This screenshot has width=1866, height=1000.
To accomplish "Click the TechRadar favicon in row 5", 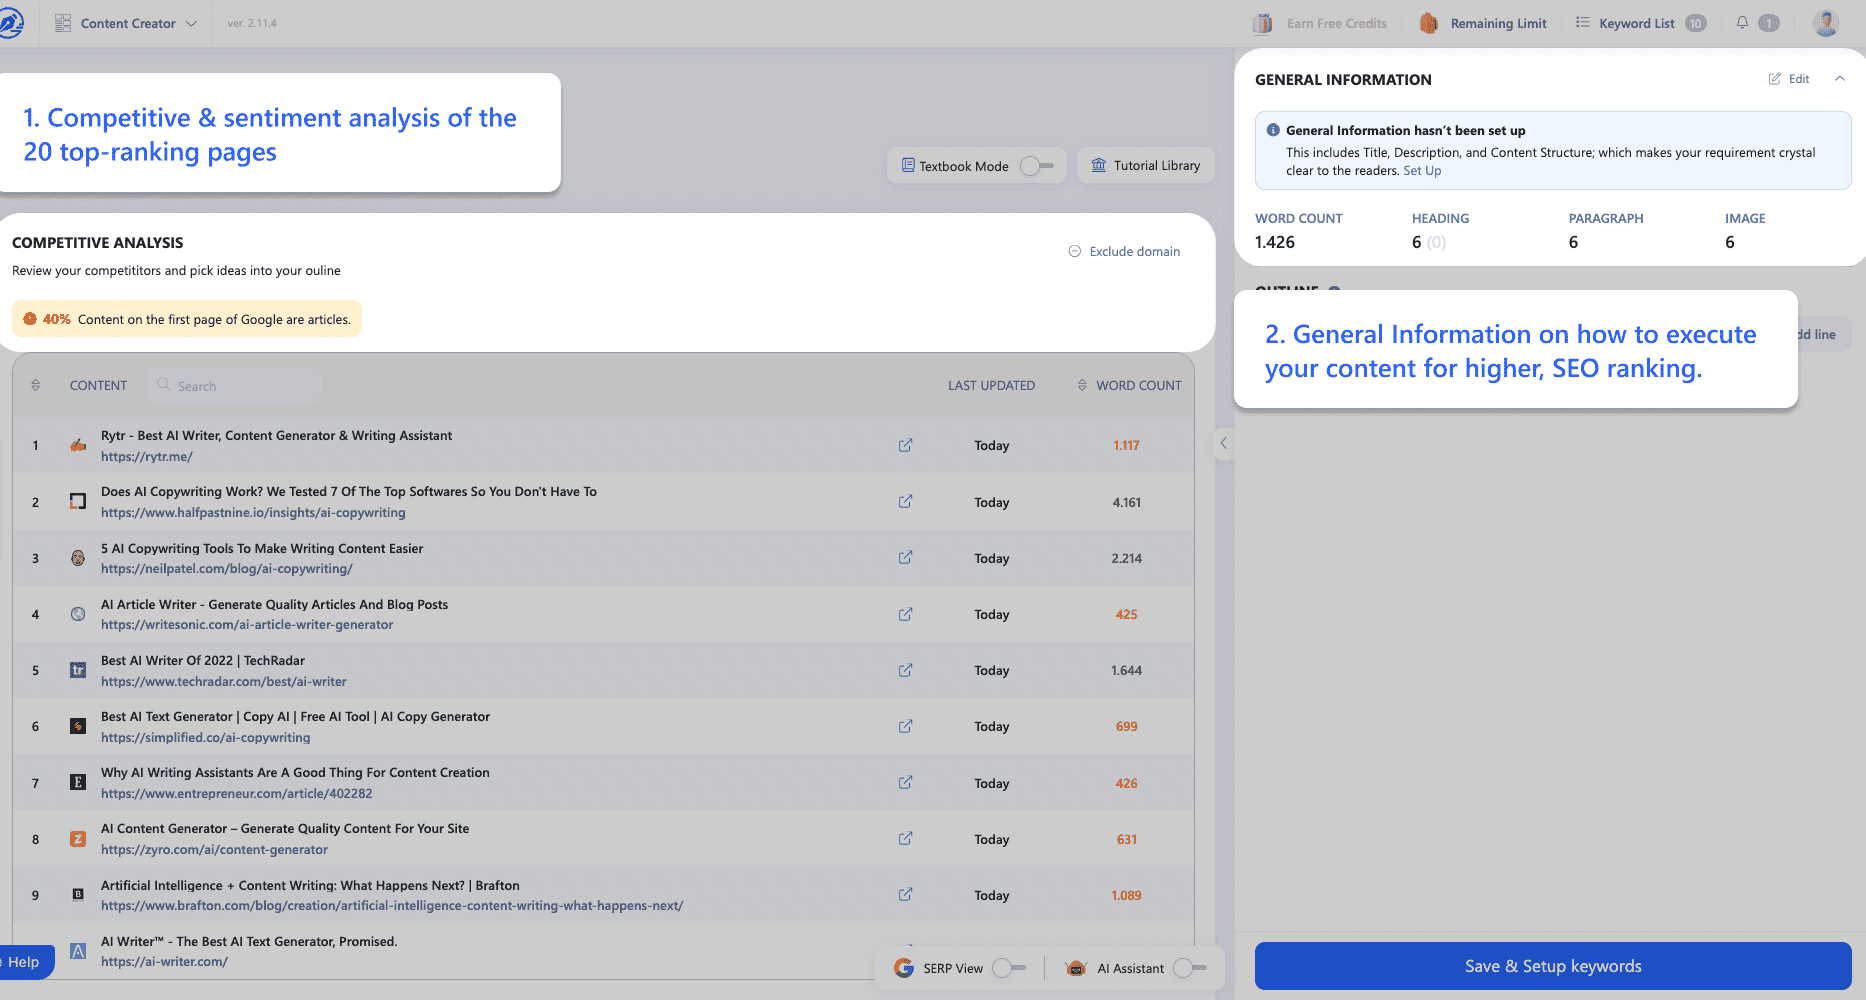I will pyautogui.click(x=78, y=670).
